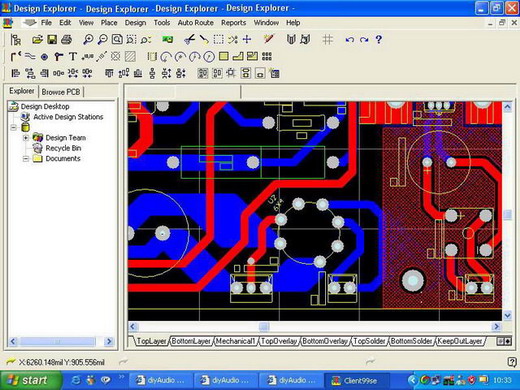Select the Zoom In magnifier icon
The image size is (520, 390).
click(88, 40)
